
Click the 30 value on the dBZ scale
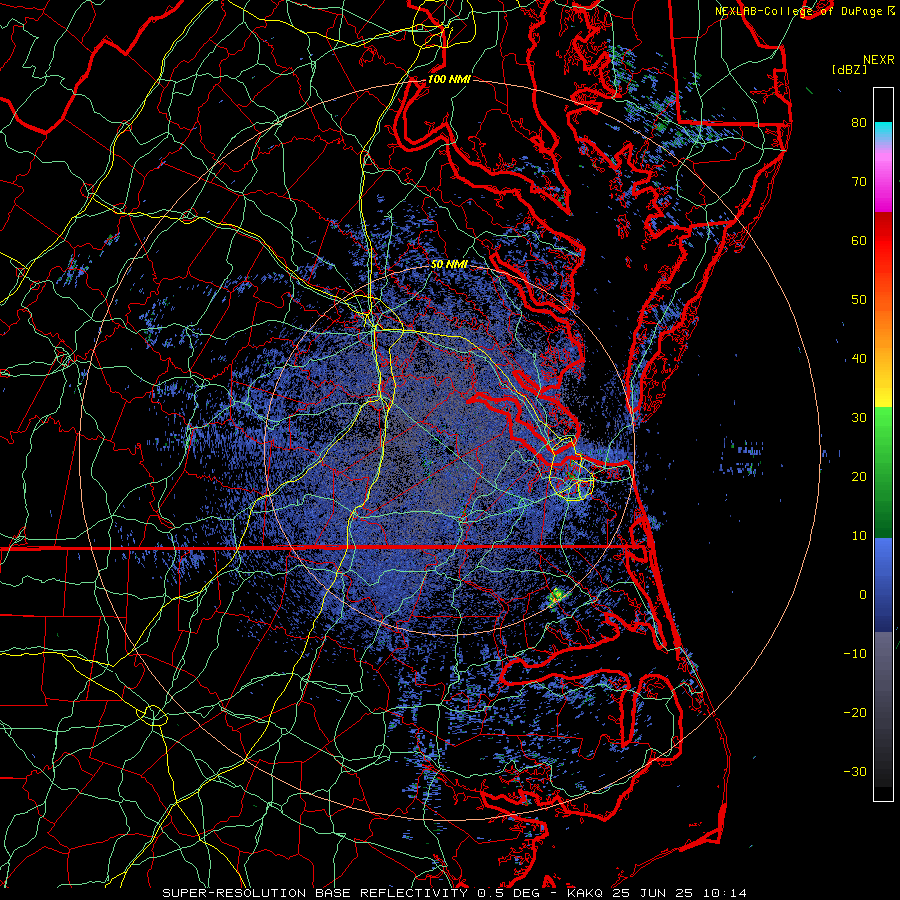(859, 418)
